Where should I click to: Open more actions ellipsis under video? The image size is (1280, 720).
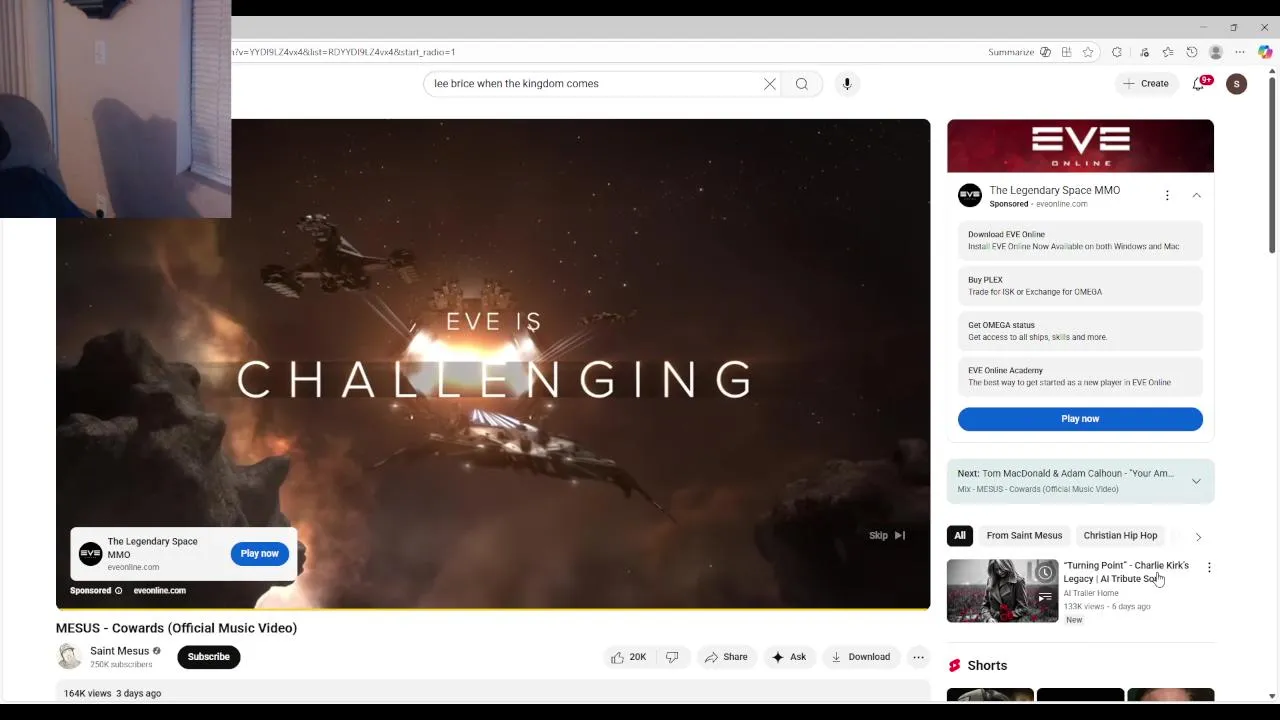918,657
